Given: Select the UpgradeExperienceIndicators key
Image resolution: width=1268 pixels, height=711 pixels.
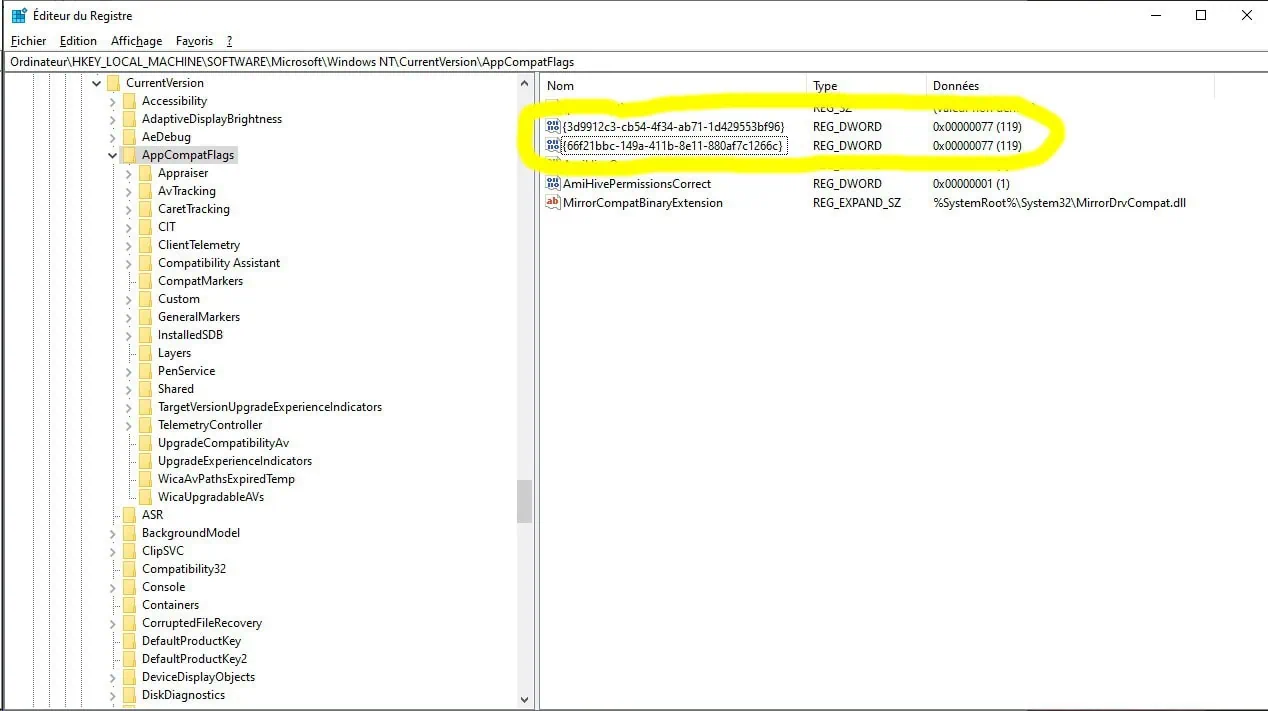Looking at the screenshot, I should 234,461.
